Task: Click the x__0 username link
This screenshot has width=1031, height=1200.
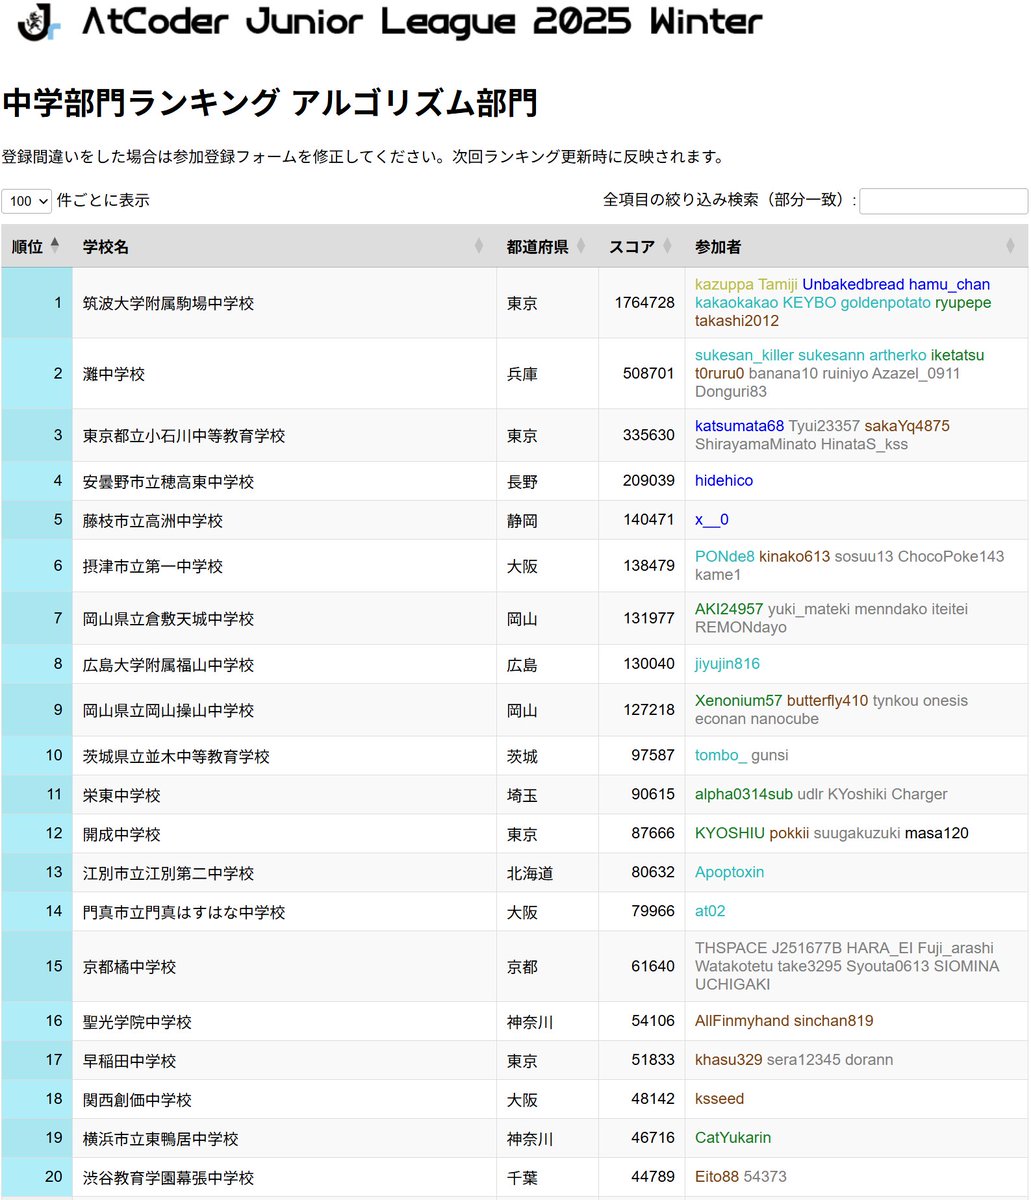Action: click(x=710, y=520)
